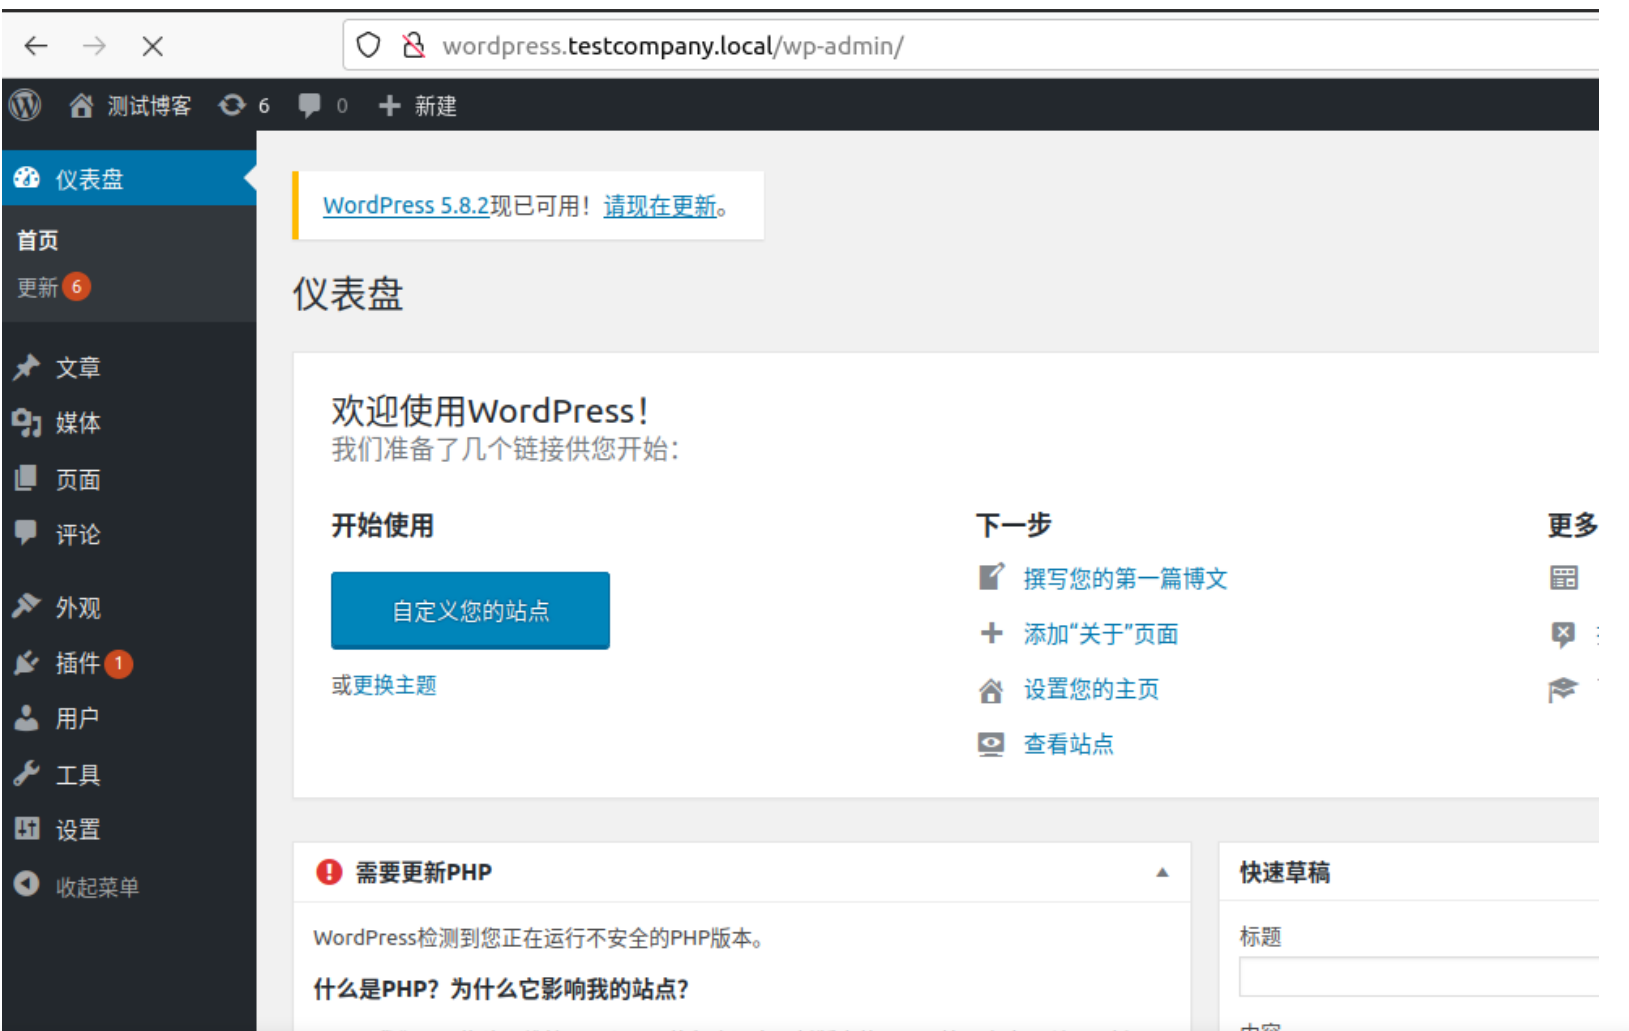Click the 评论 menu label

[x=78, y=535]
